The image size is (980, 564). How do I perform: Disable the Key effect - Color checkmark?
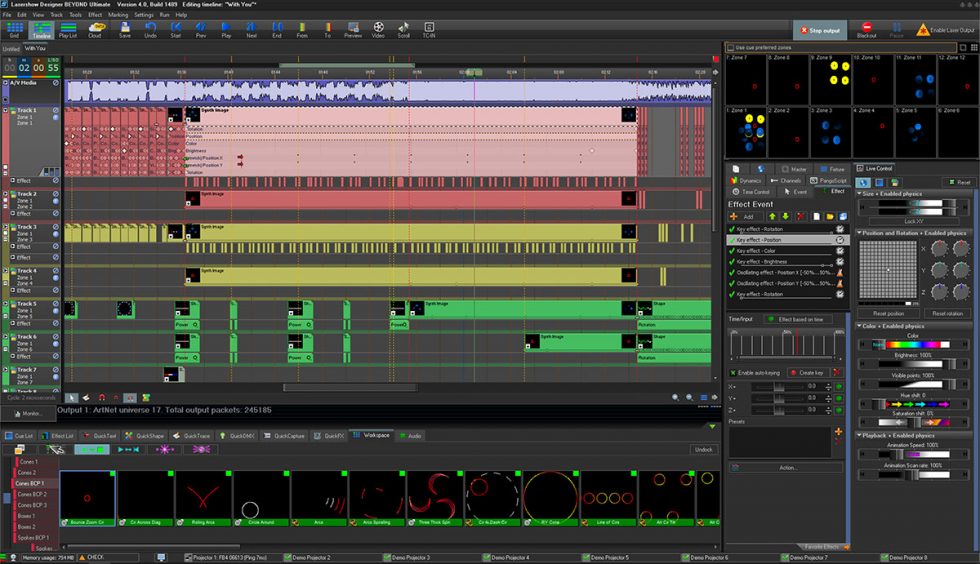point(732,251)
